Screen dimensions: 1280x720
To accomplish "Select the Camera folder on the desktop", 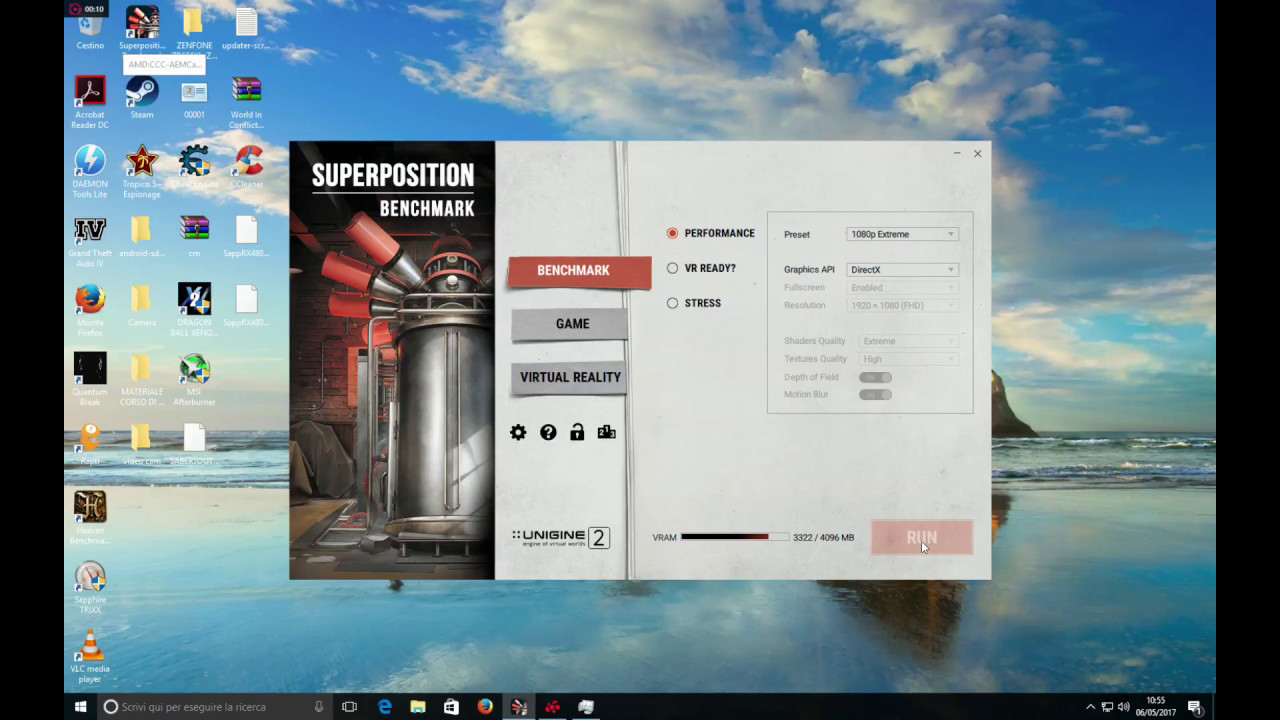I will coord(142,305).
